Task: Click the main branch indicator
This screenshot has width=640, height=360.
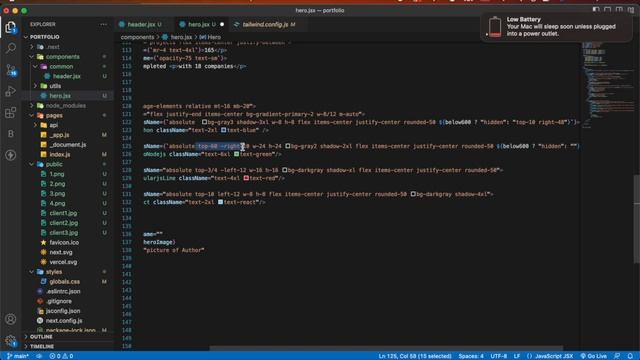Action: (x=18, y=356)
